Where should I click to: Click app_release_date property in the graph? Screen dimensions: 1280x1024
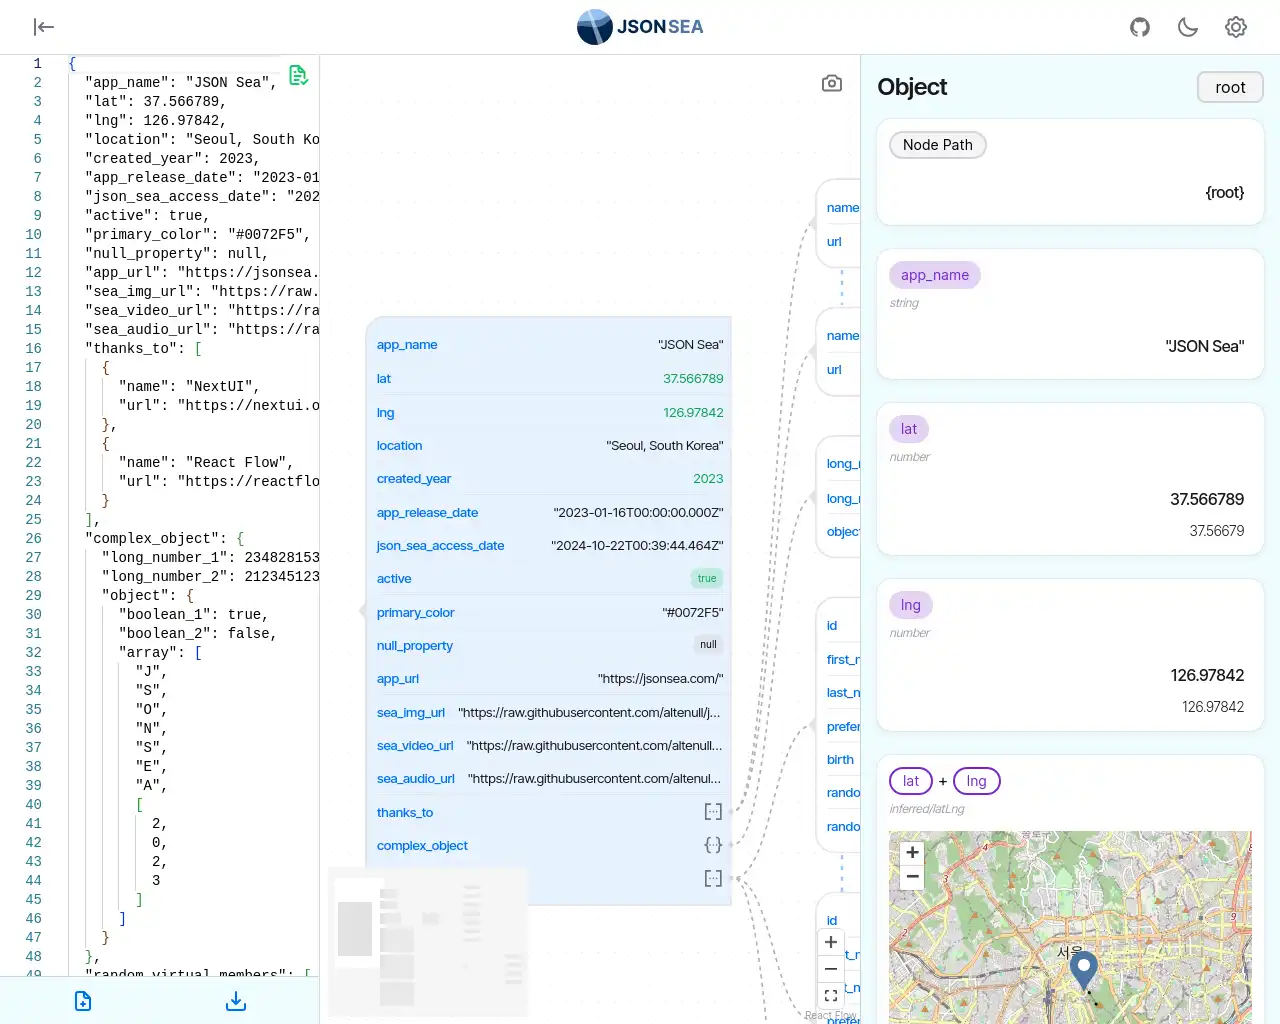coord(549,512)
